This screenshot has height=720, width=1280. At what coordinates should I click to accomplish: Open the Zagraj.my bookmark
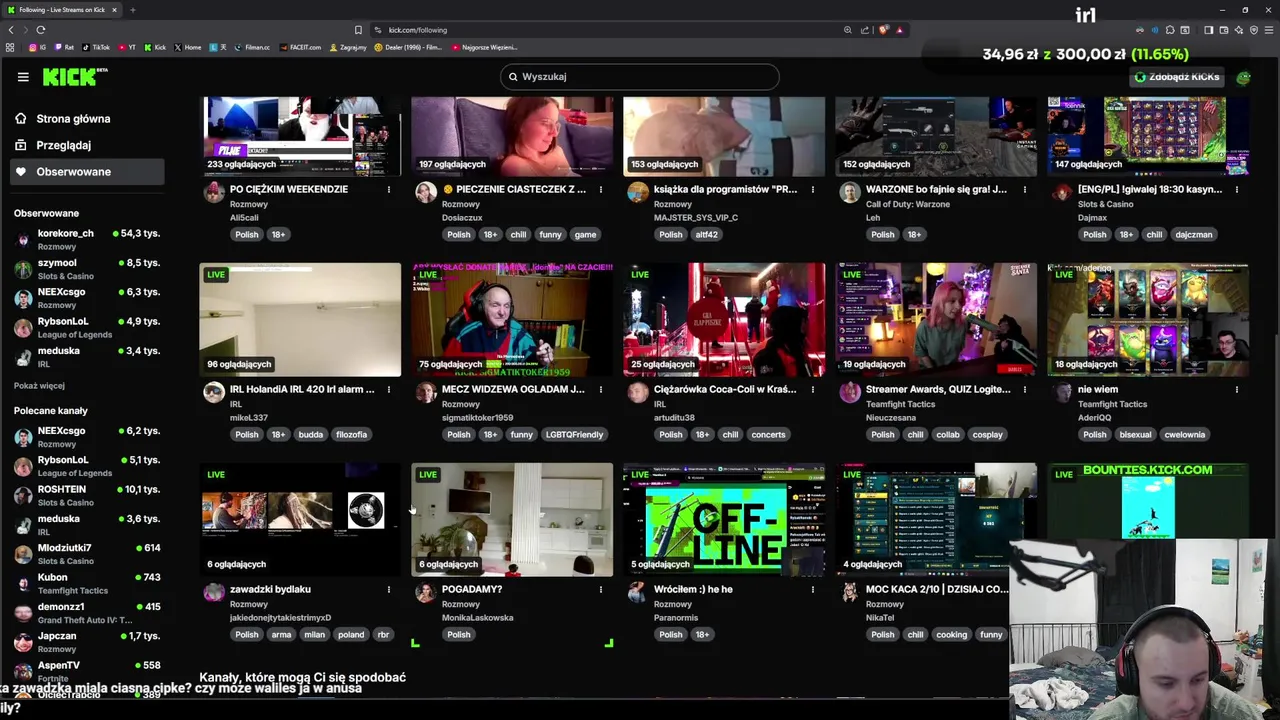point(348,47)
